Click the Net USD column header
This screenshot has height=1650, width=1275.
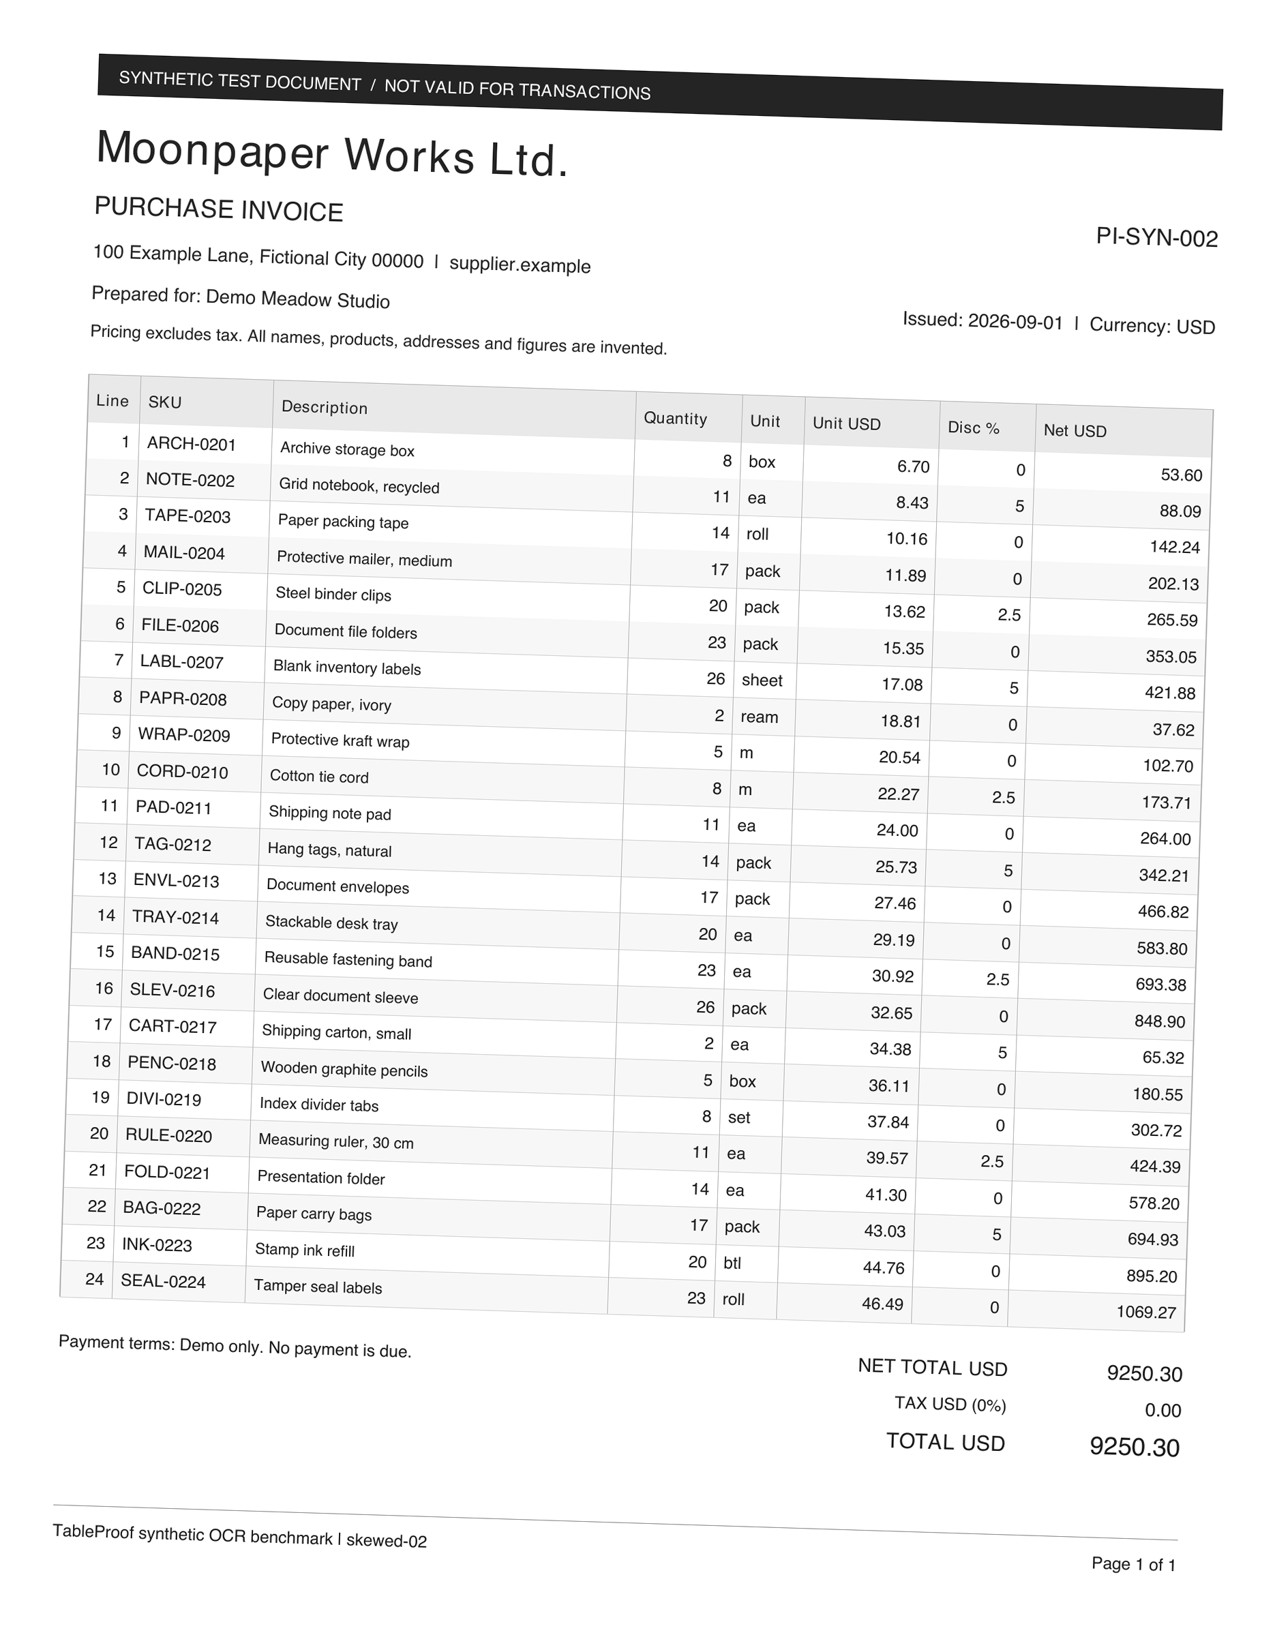[x=1075, y=431]
